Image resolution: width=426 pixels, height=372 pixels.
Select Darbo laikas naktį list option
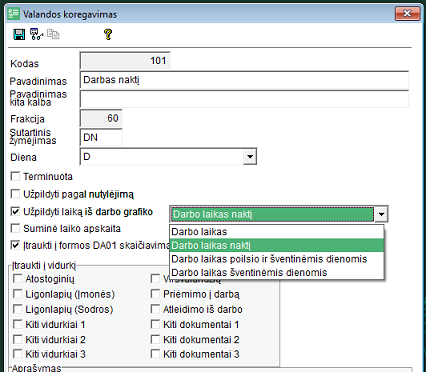[x=277, y=245]
